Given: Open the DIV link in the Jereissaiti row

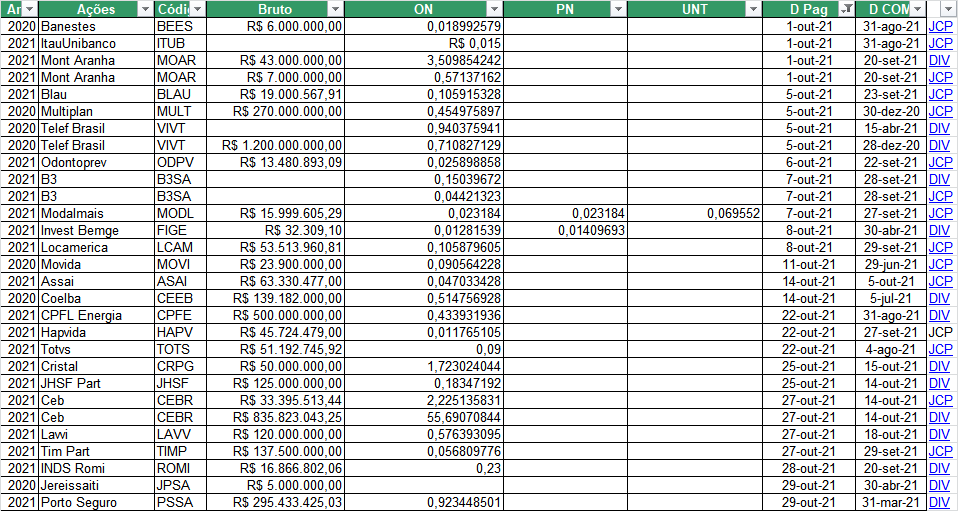Looking at the screenshot, I should coord(939,485).
